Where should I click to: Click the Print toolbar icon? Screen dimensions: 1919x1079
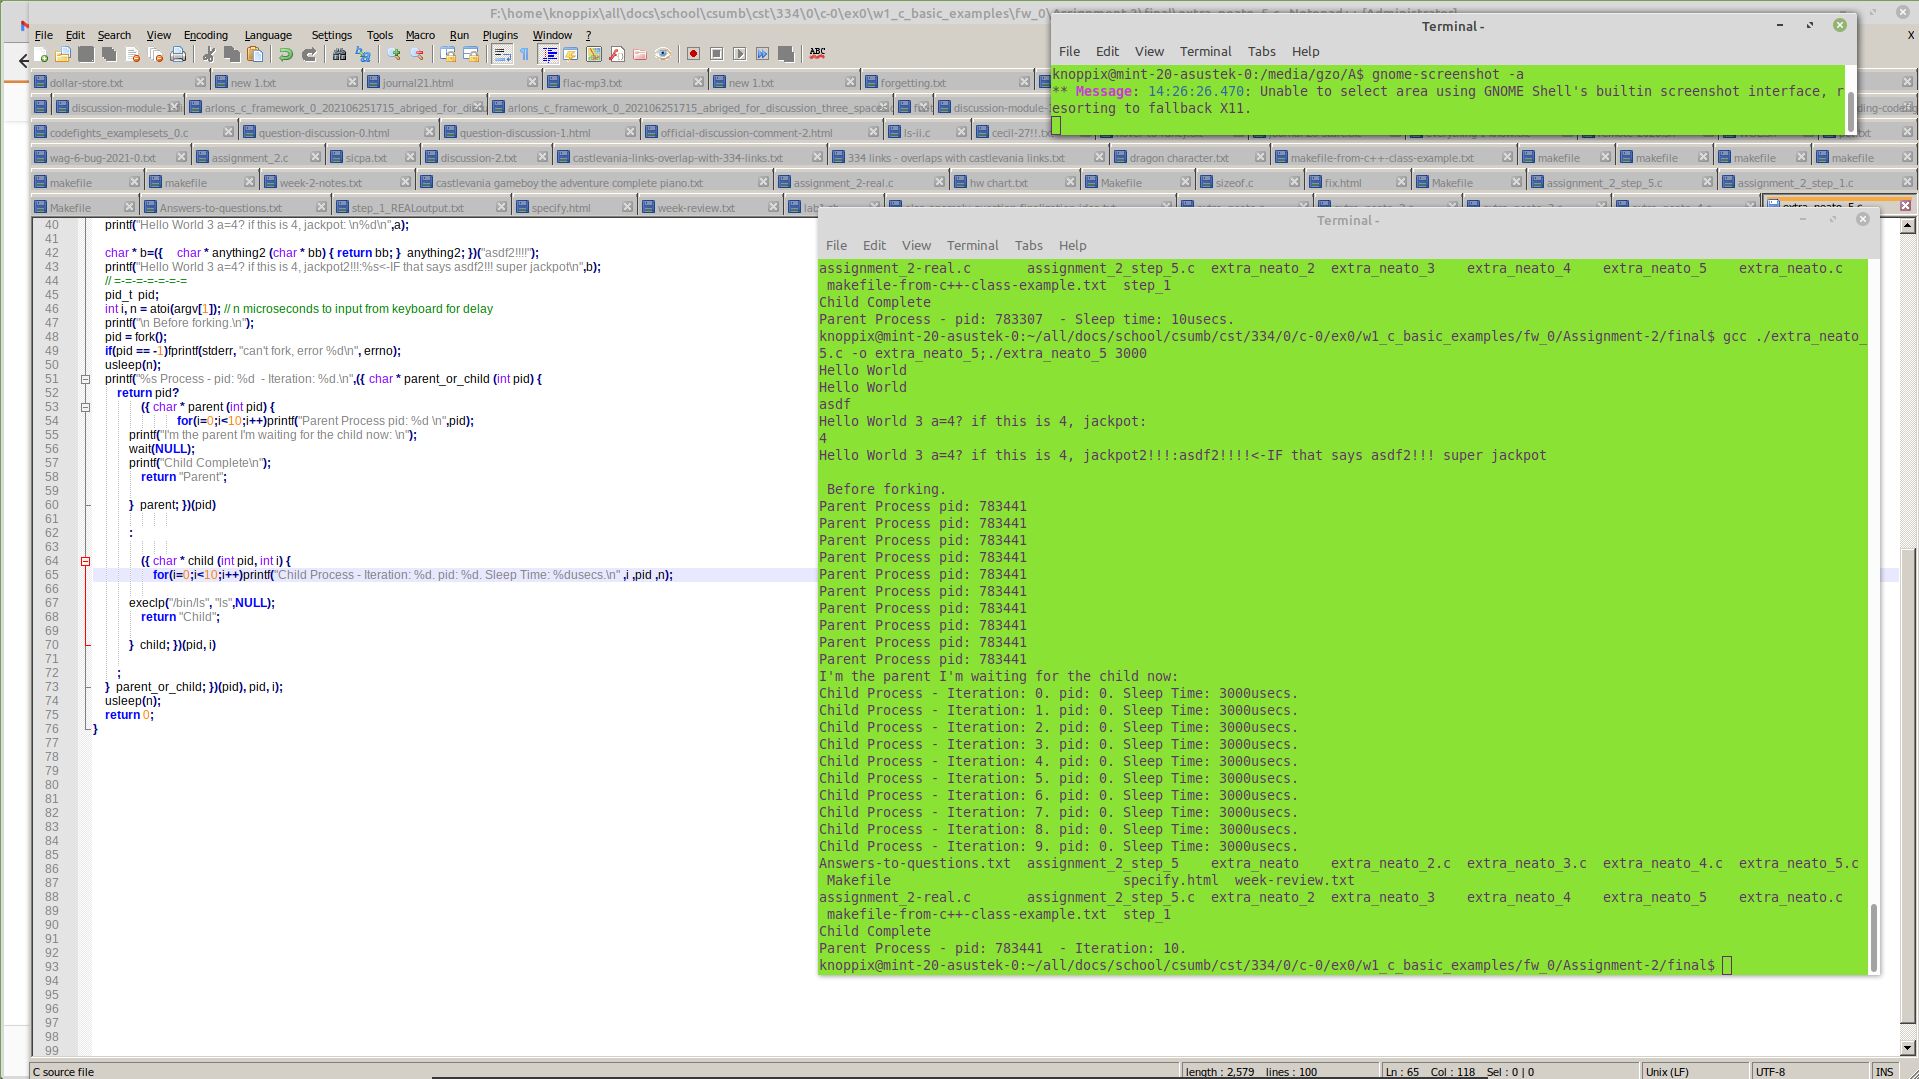[178, 54]
